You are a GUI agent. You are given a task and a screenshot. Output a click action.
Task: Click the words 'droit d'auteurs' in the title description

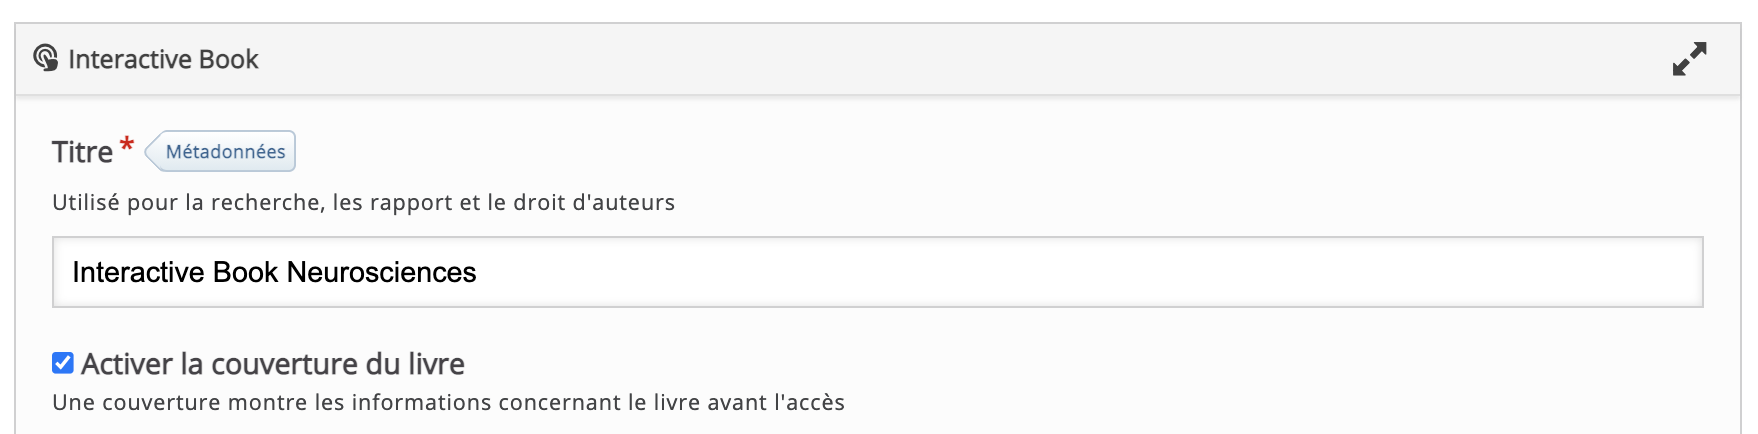click(594, 203)
